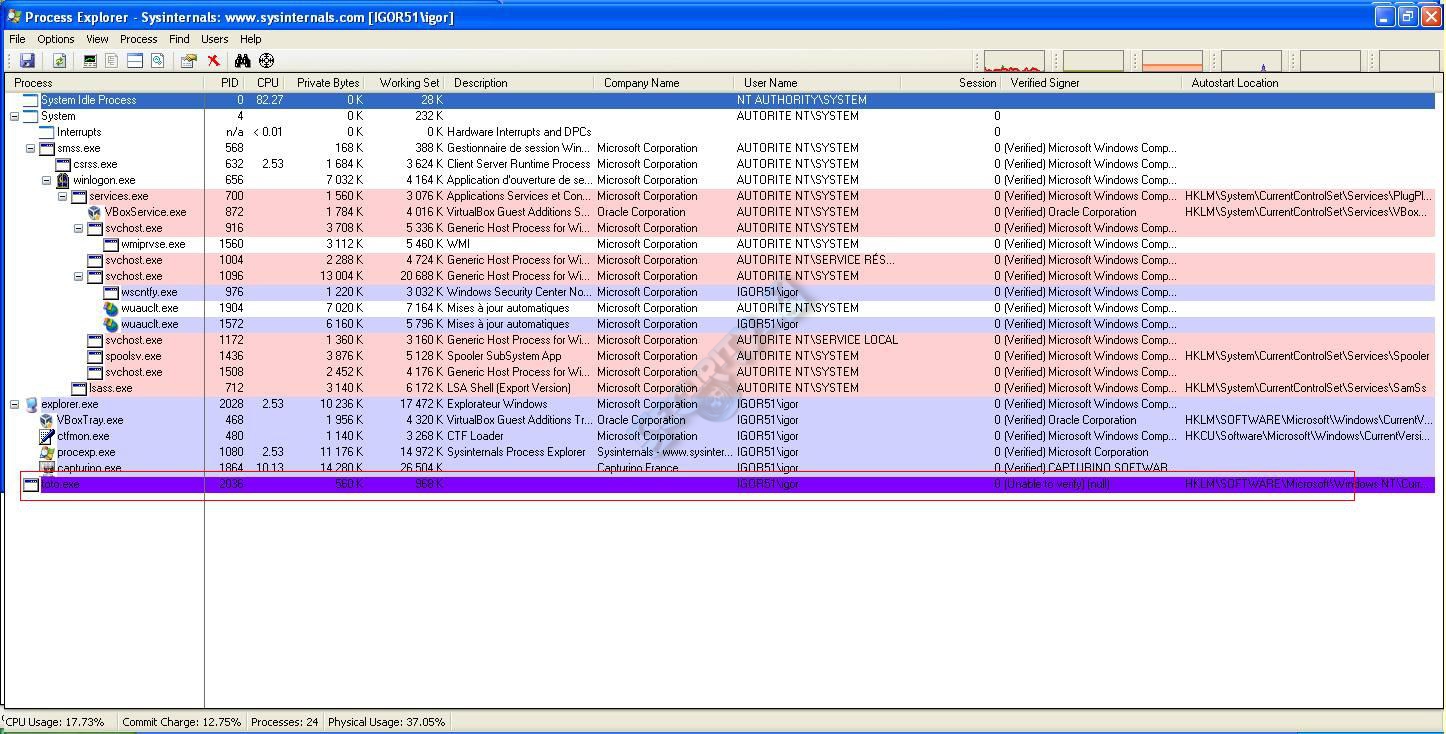Click the winlogon.exe process icon
1446x734 pixels.
[63, 180]
